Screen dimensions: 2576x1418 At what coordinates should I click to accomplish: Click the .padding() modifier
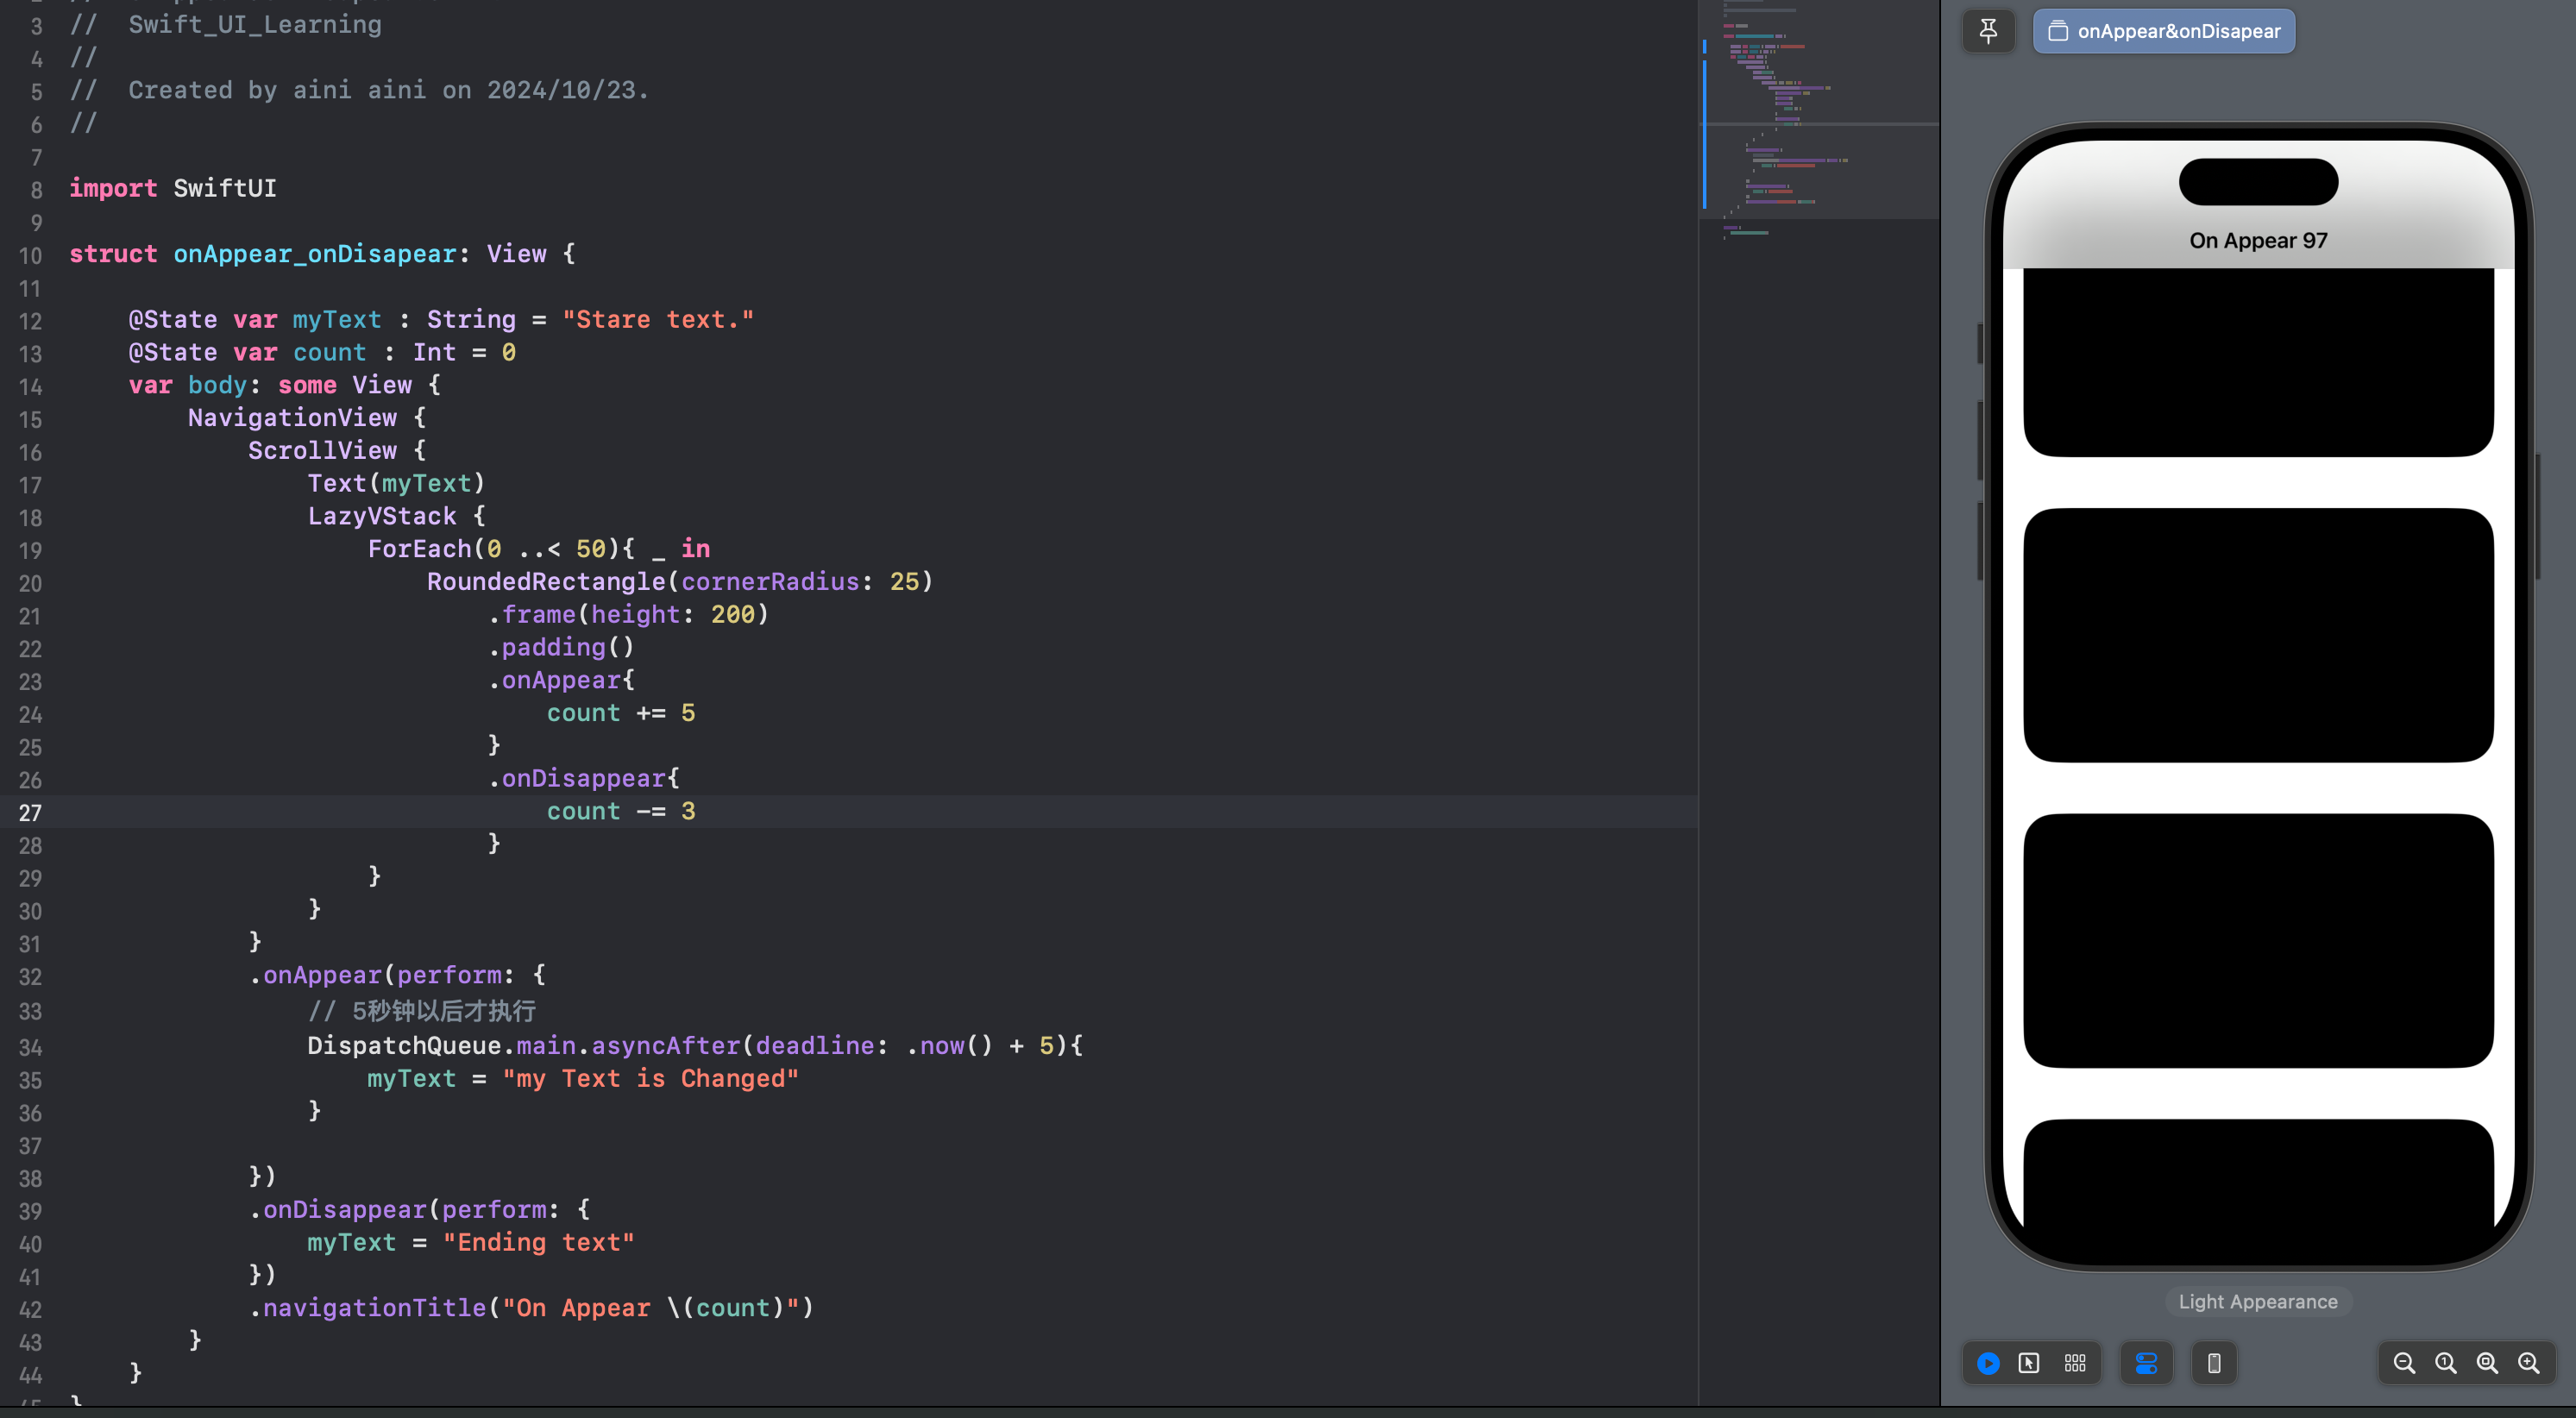(x=561, y=648)
